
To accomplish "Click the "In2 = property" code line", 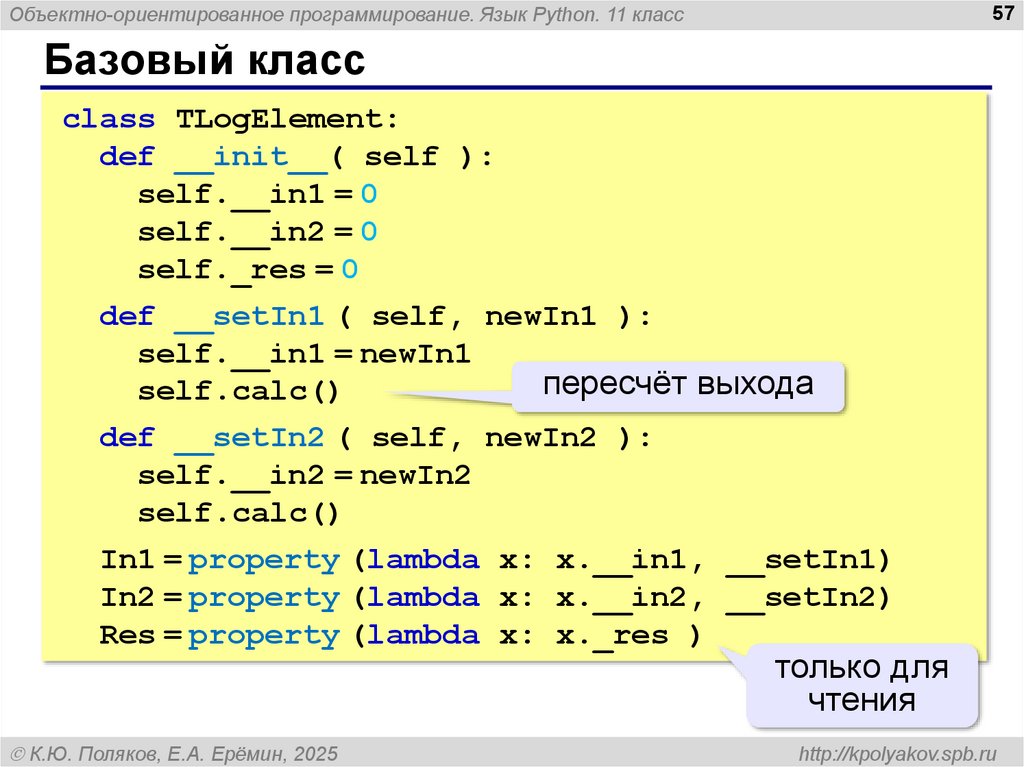I will pos(494,598).
